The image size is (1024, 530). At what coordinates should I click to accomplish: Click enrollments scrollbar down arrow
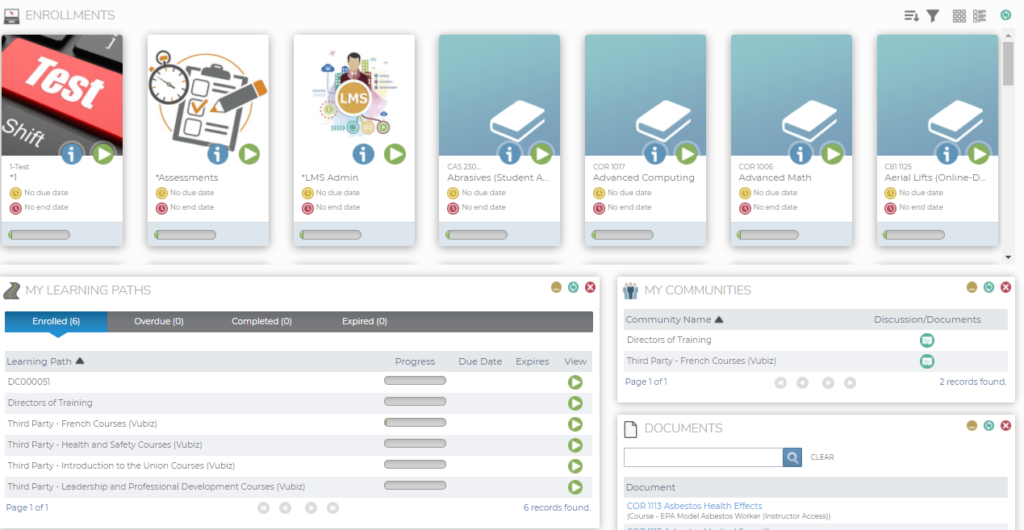pyautogui.click(x=1008, y=258)
